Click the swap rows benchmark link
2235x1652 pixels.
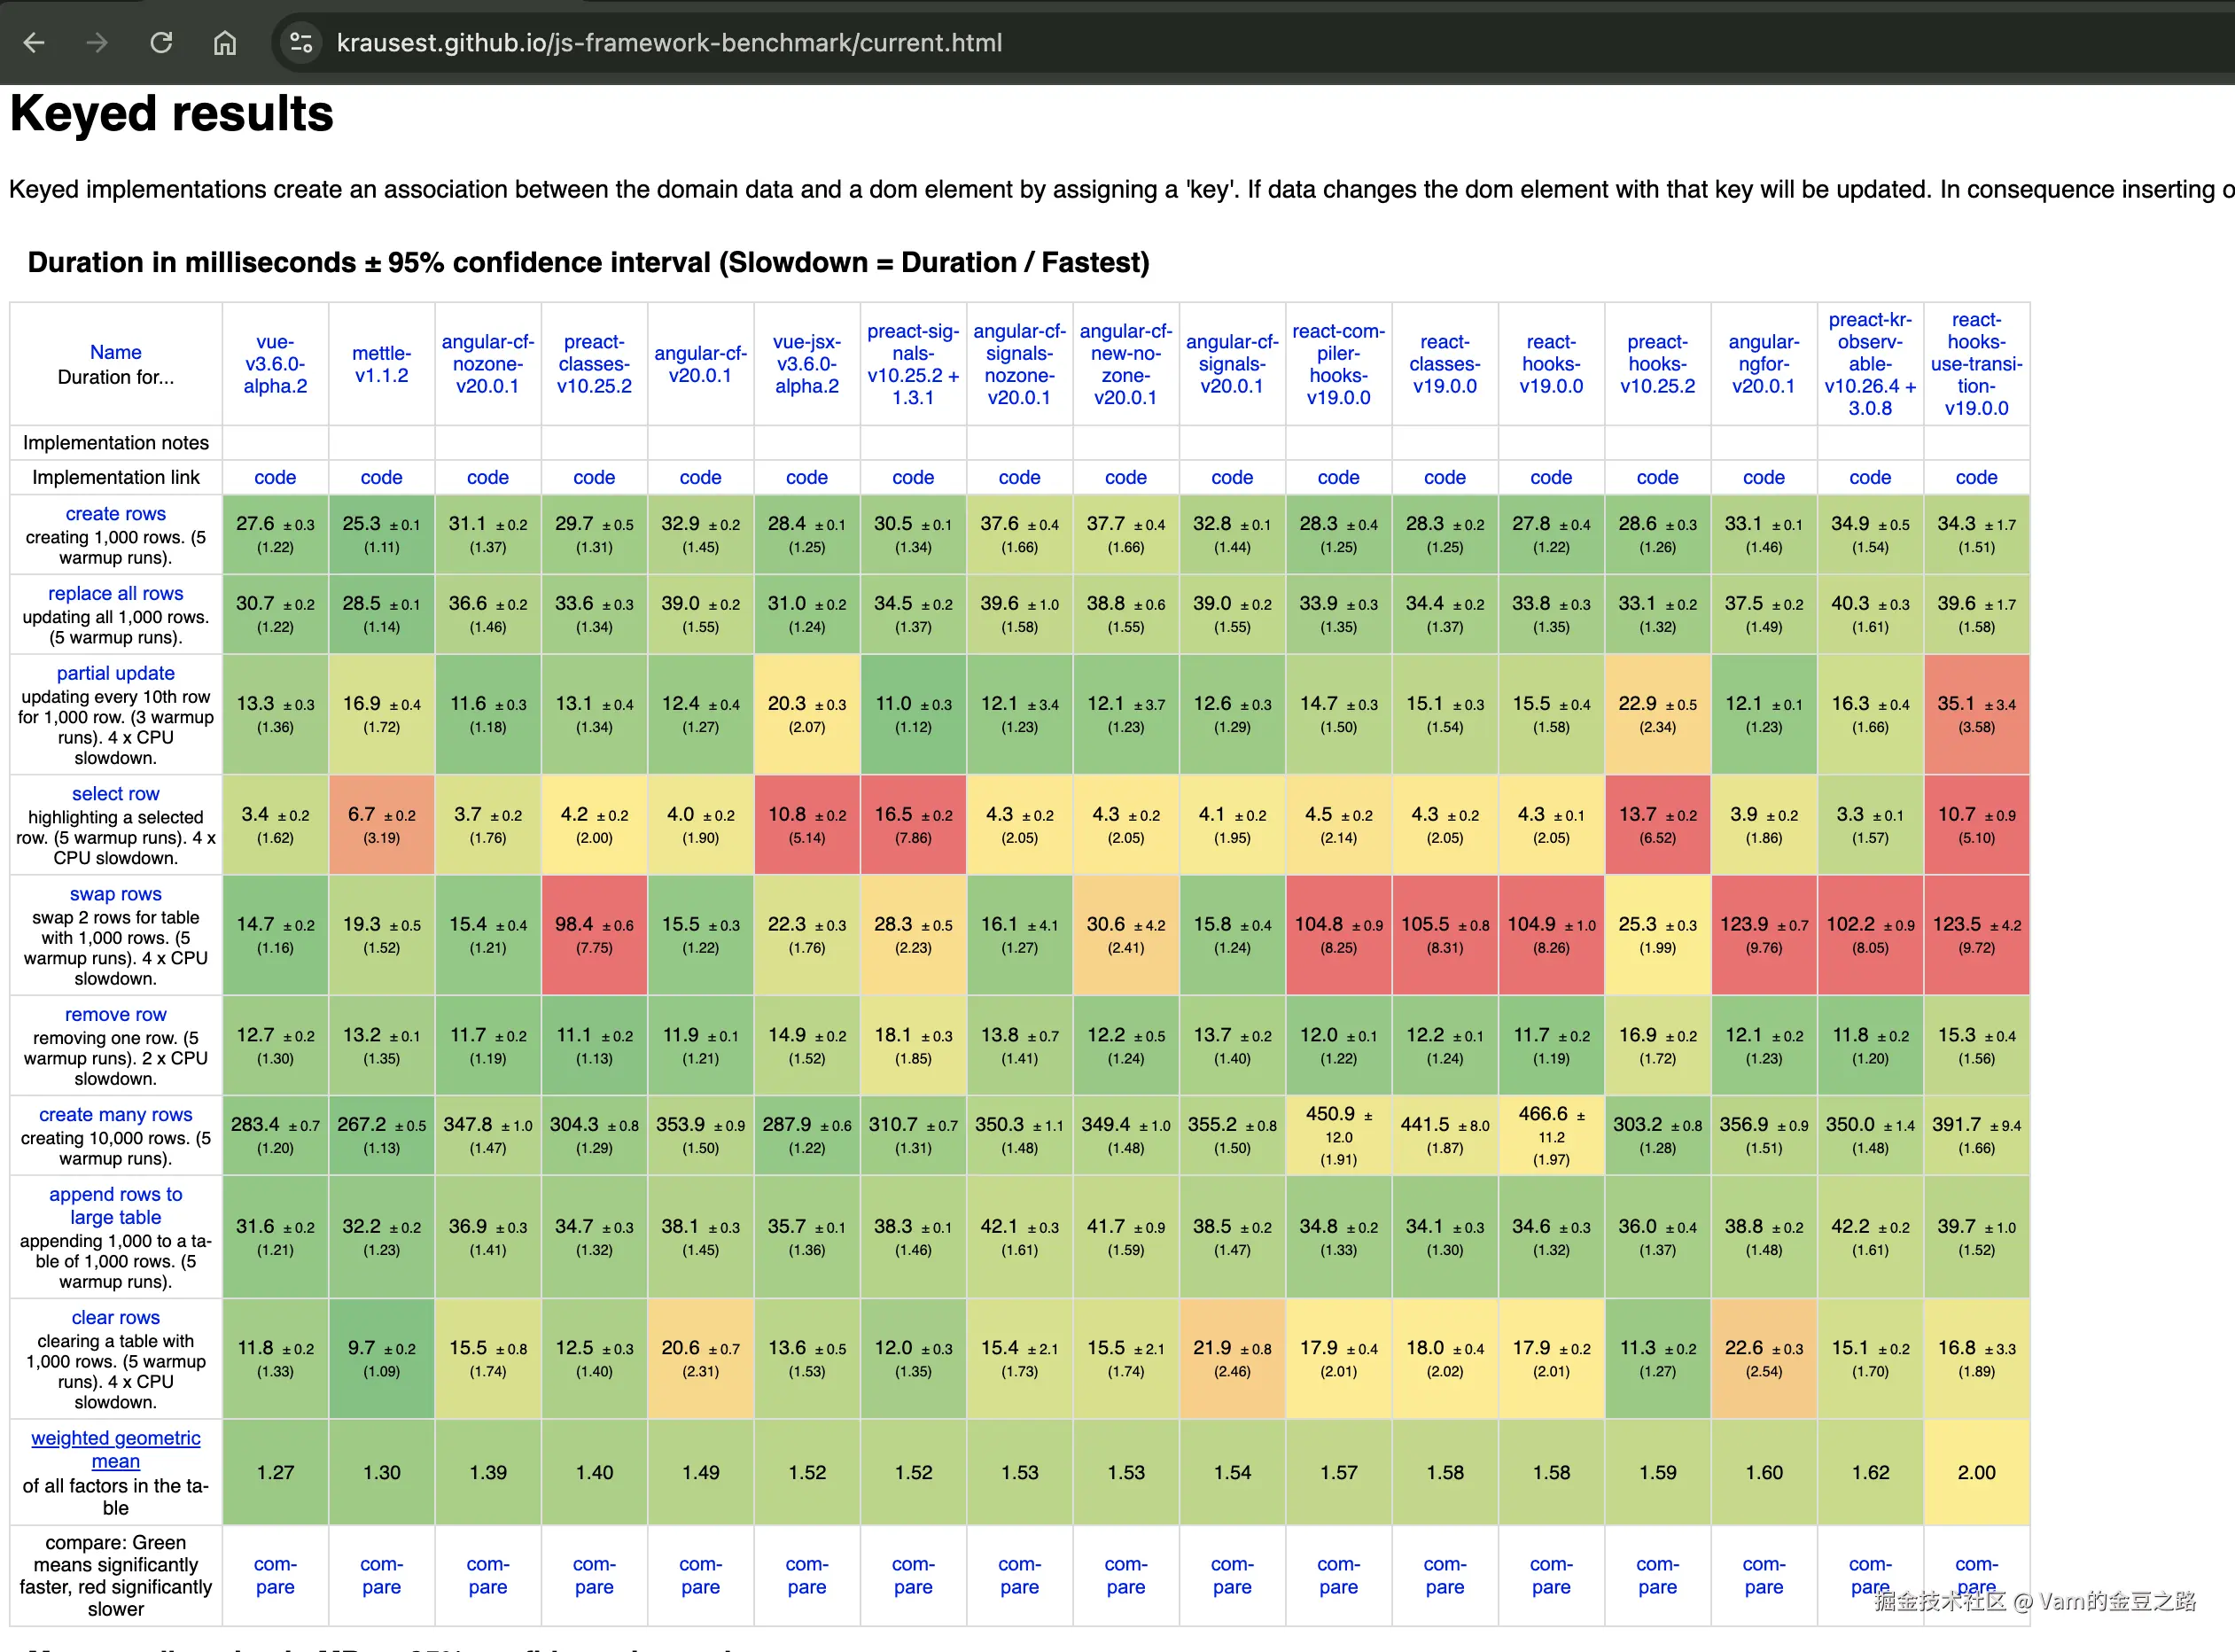click(x=115, y=894)
